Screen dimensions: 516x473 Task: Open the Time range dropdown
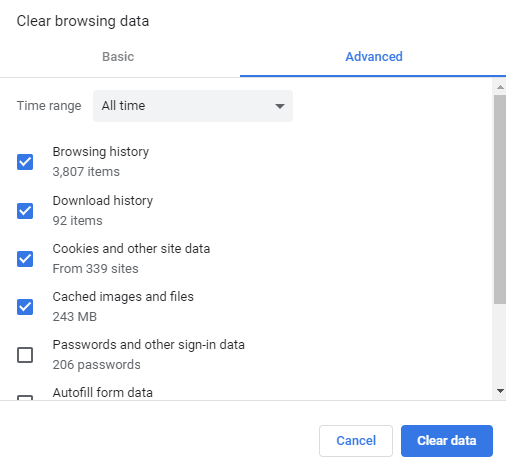point(193,106)
